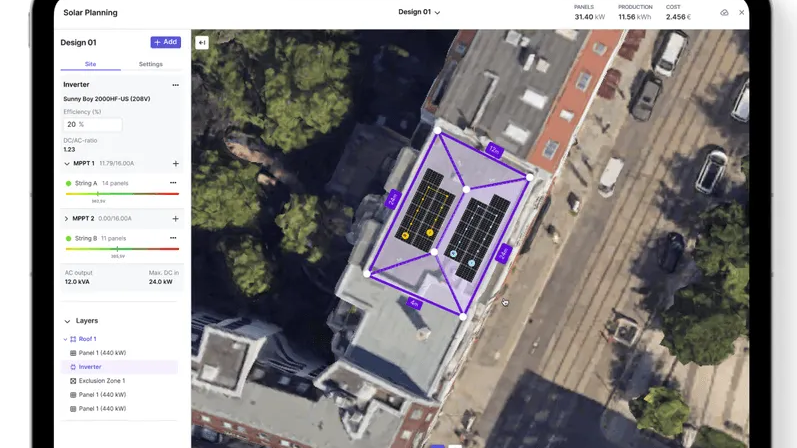797x448 pixels.
Task: Close the Solar Planning window
Action: (741, 13)
